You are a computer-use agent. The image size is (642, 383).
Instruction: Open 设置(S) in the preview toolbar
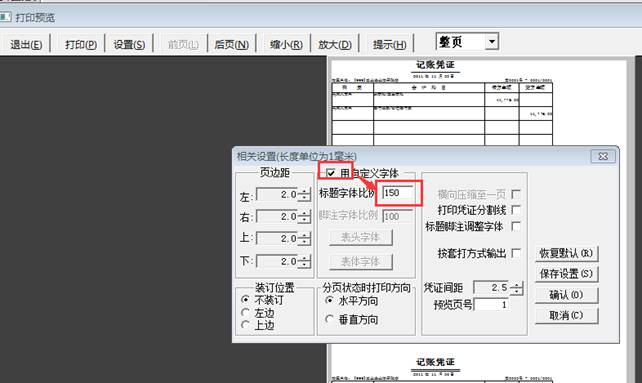tap(129, 44)
